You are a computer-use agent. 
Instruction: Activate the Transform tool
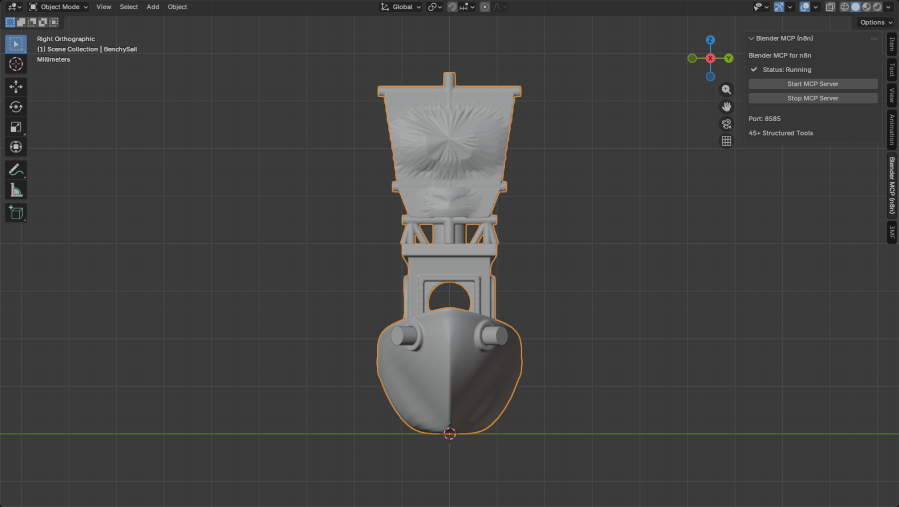(x=15, y=147)
